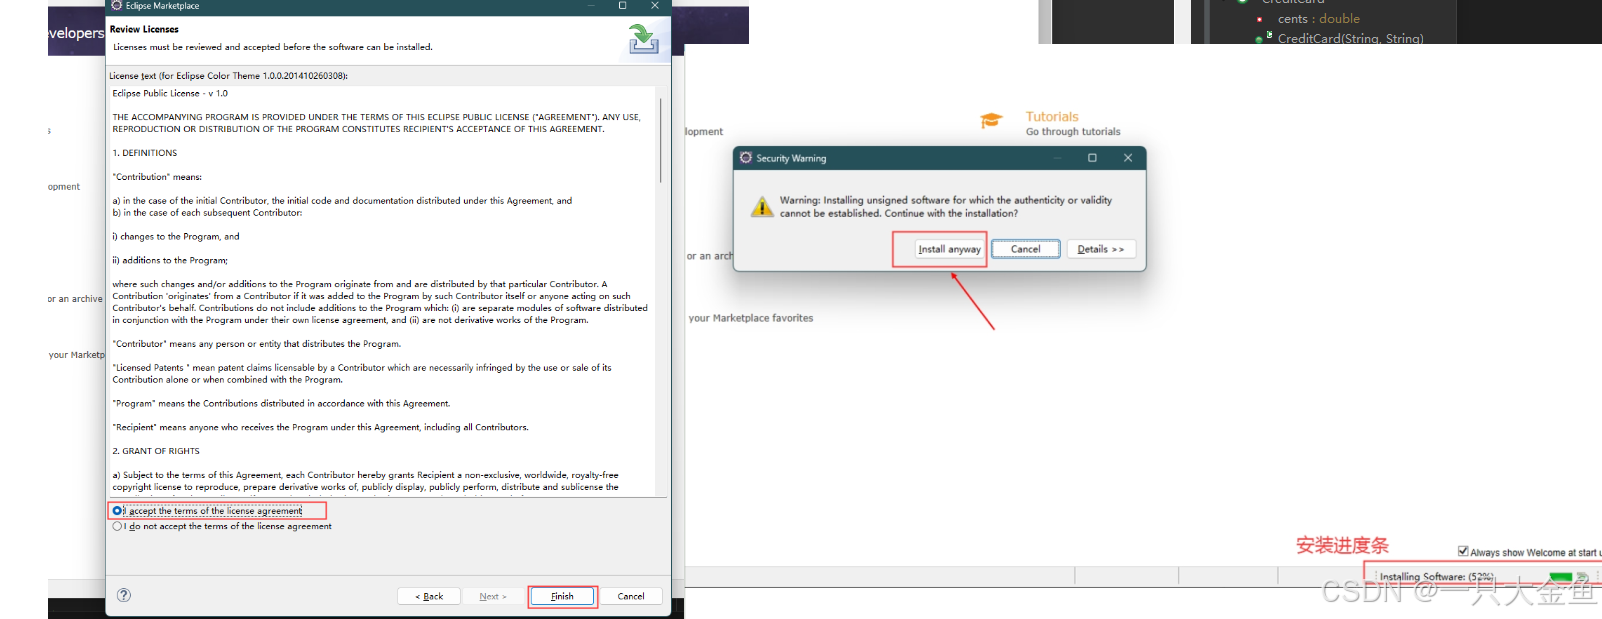This screenshot has height=619, width=1602.
Task: Click the Next button in Marketplace wizard
Action: pos(493,596)
